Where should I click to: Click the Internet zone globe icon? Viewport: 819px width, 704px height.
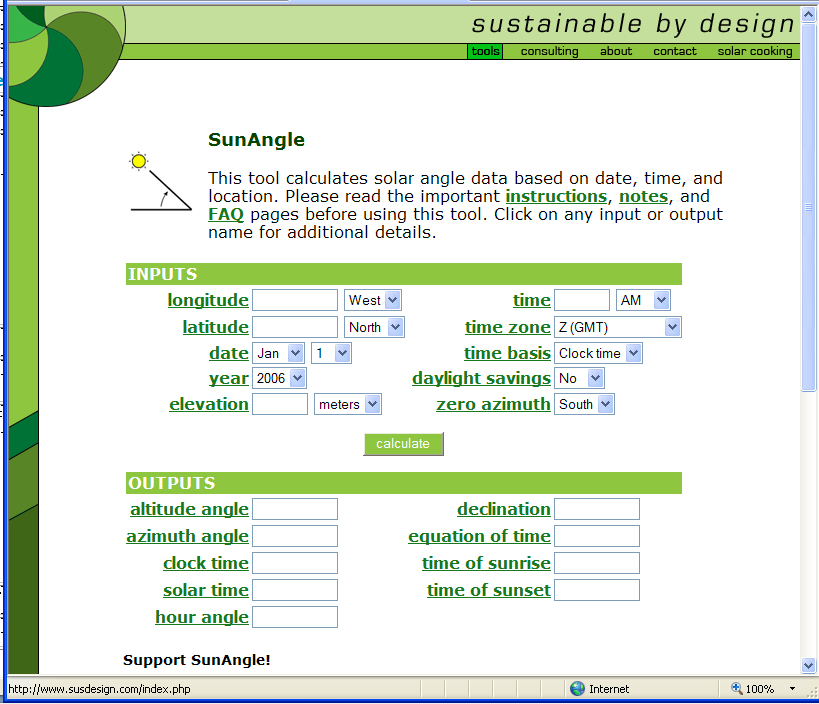(x=577, y=688)
